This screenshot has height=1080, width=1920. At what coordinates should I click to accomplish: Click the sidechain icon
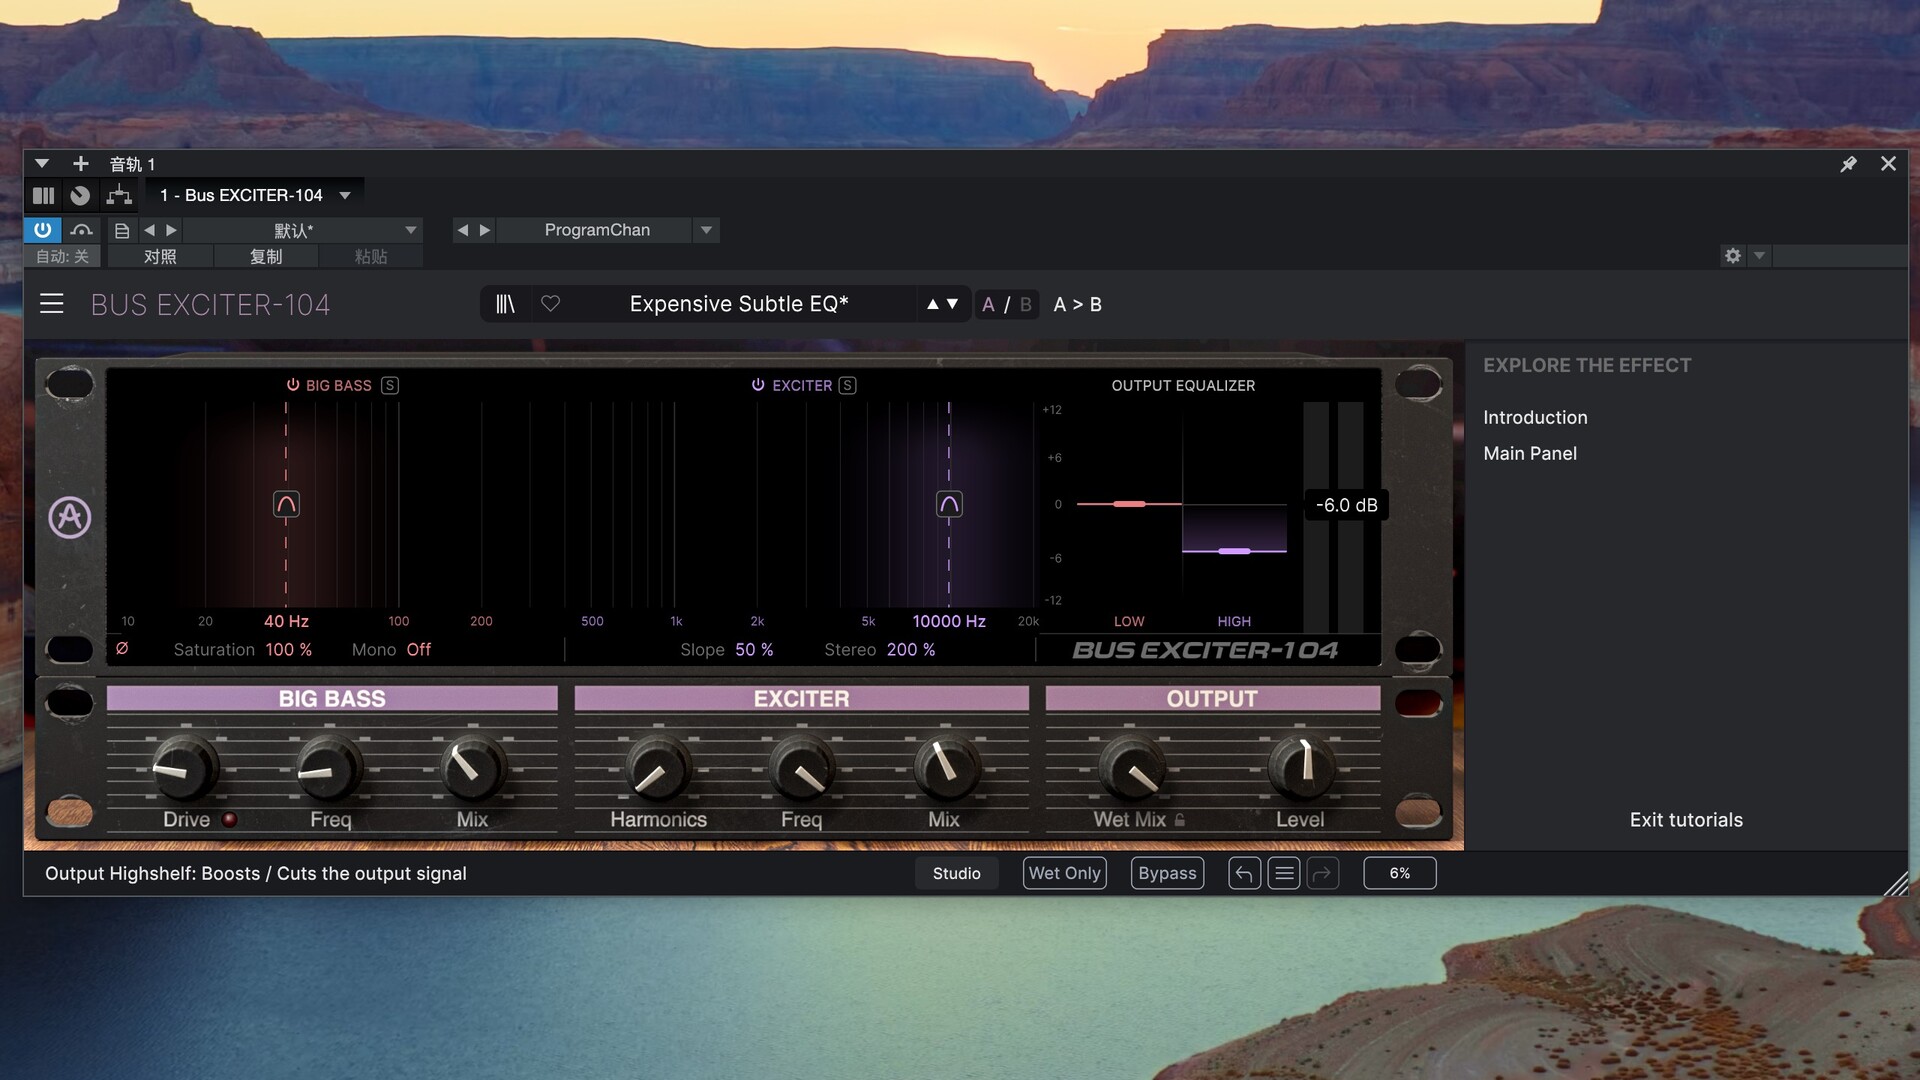pos(82,230)
